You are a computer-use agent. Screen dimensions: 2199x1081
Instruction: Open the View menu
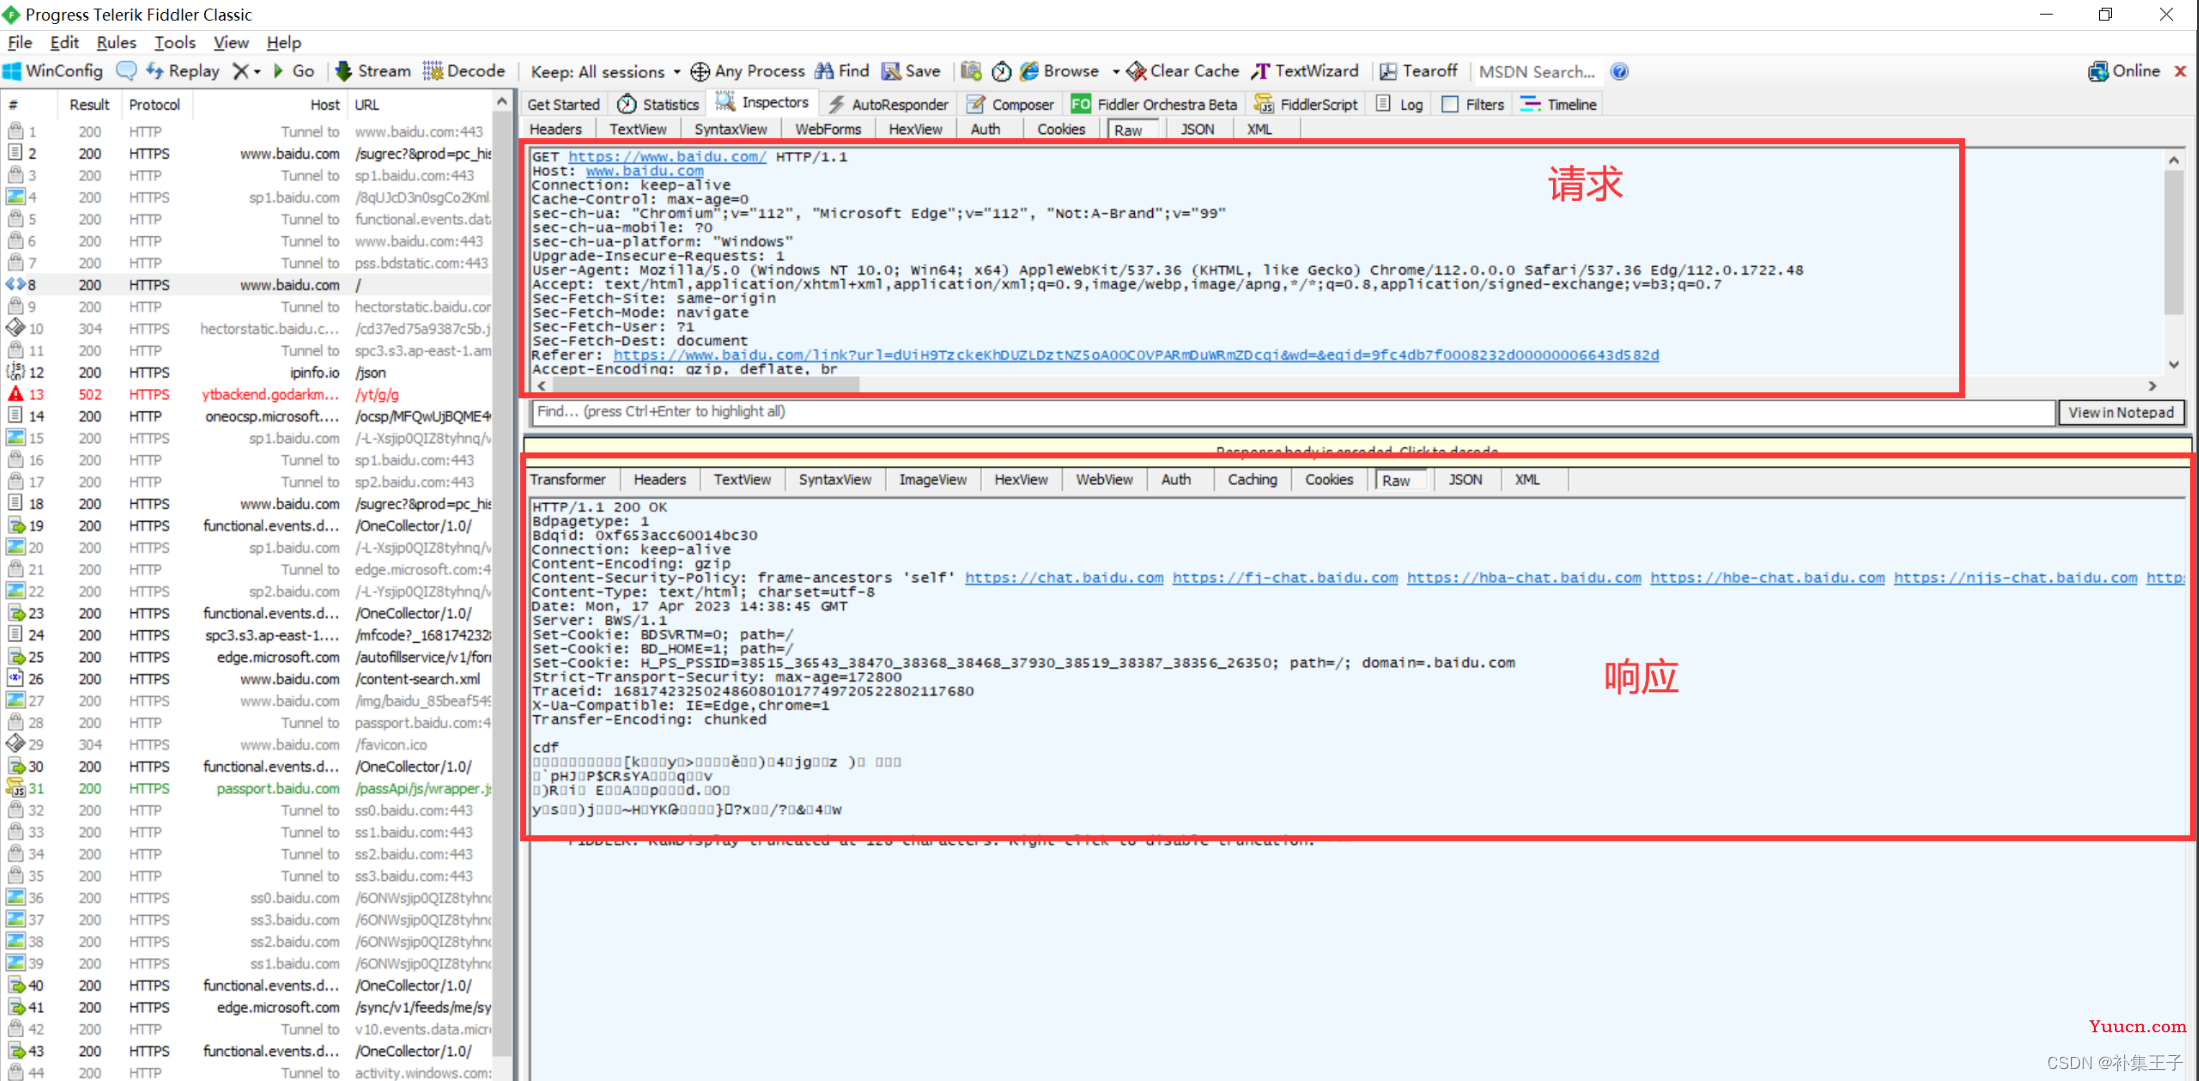tap(231, 42)
